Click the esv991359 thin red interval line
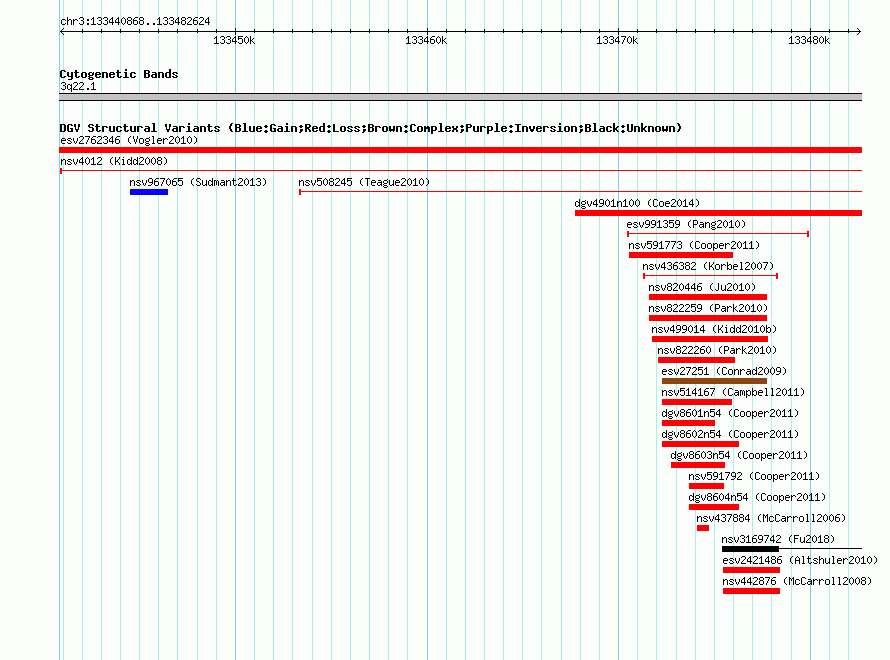The image size is (890, 660). (718, 234)
